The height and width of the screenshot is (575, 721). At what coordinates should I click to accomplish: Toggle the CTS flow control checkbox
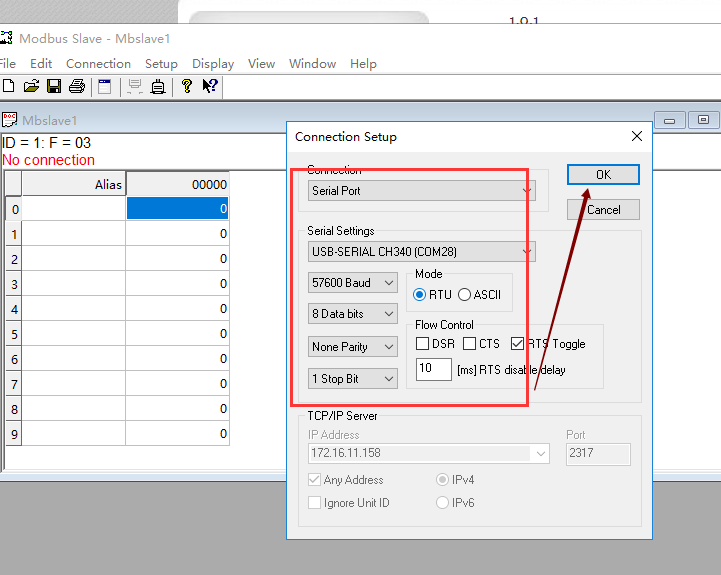[469, 344]
